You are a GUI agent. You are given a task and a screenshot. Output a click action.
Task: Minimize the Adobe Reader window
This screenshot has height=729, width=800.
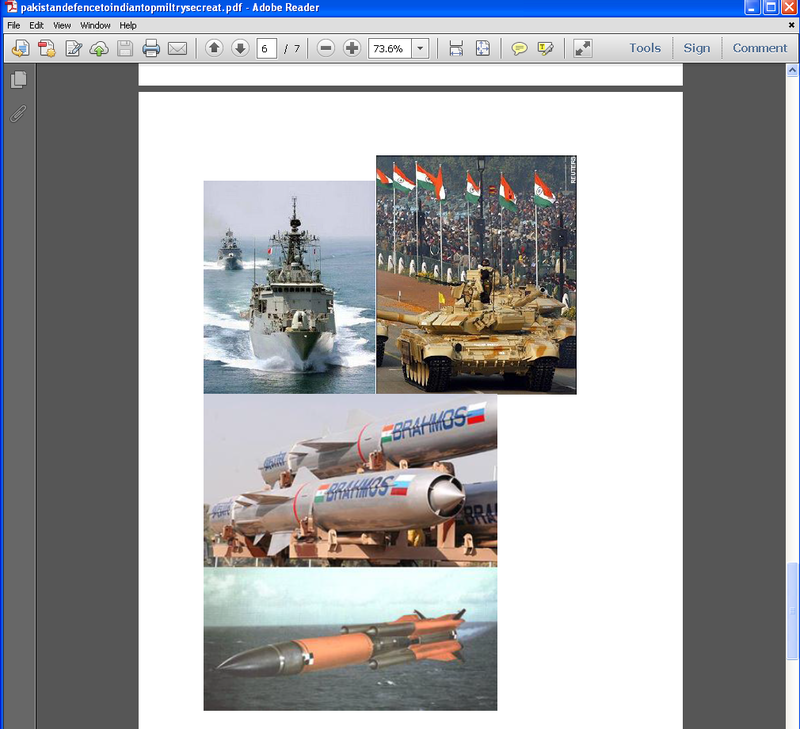pyautogui.click(x=752, y=7)
